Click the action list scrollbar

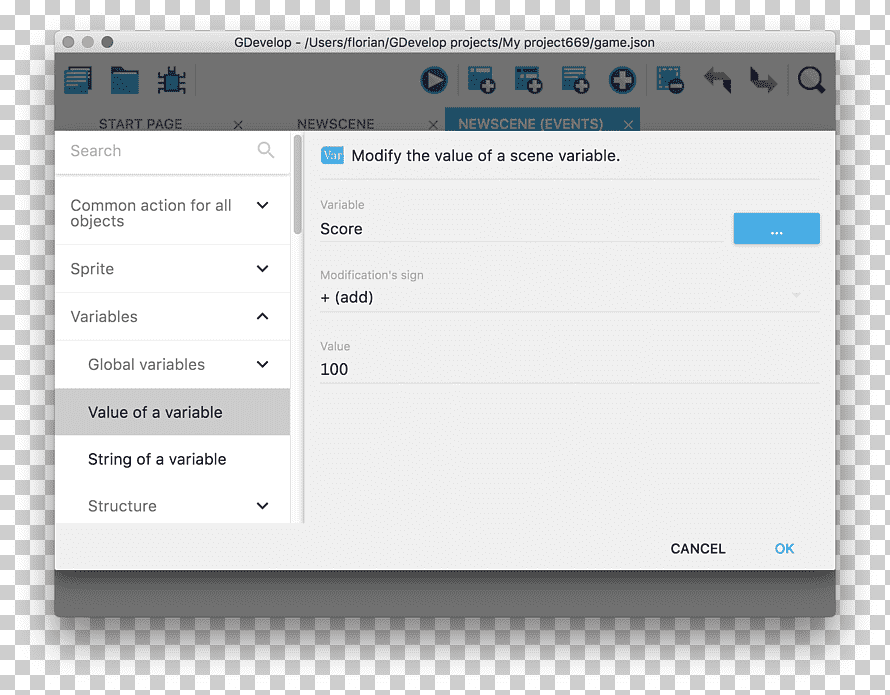(297, 185)
